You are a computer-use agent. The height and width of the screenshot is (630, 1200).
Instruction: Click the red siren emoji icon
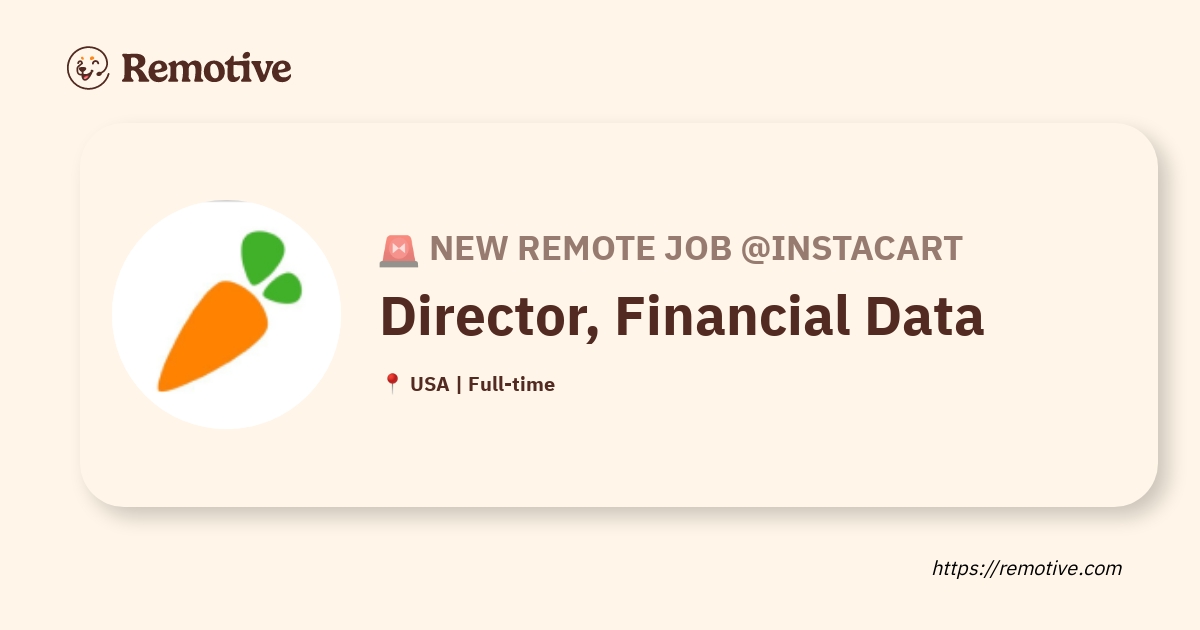(x=399, y=249)
